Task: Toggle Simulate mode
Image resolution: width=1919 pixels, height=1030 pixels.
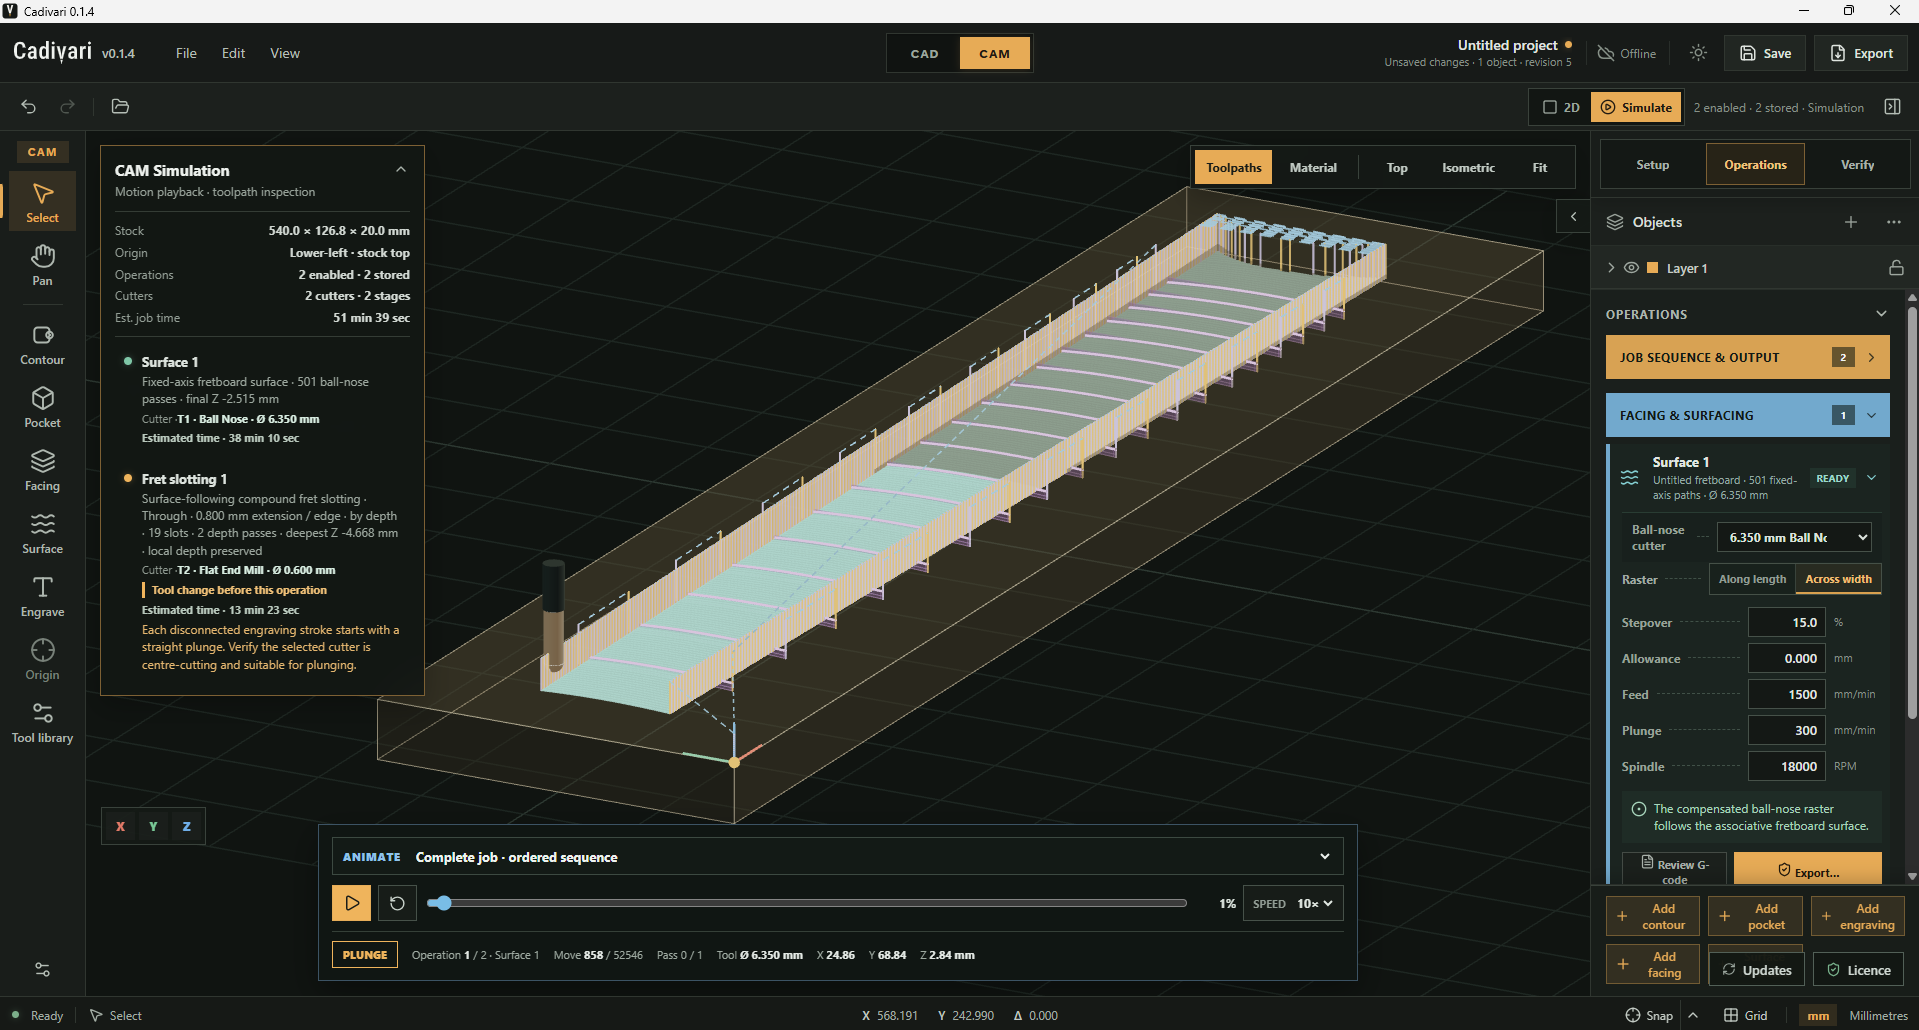Action: [x=1636, y=107]
